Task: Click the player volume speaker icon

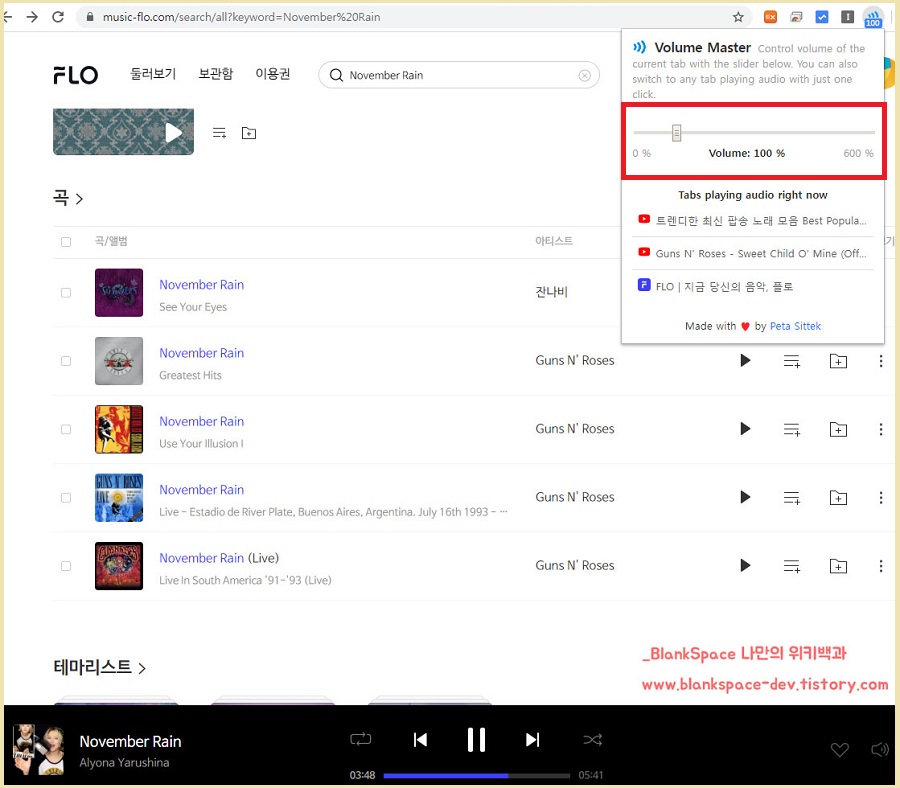Action: click(x=880, y=749)
